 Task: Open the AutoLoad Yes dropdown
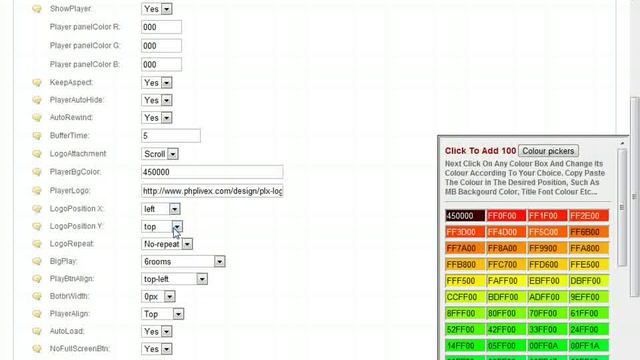(x=157, y=331)
